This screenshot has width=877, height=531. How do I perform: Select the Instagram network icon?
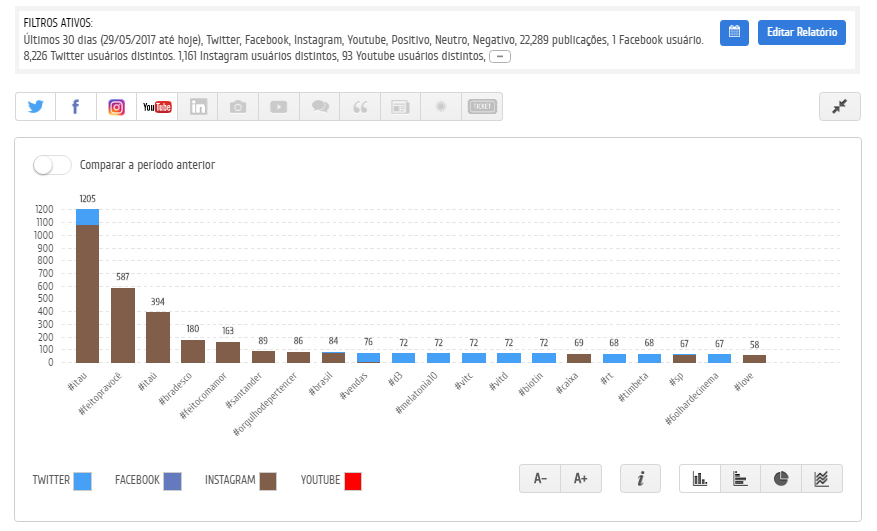point(116,106)
